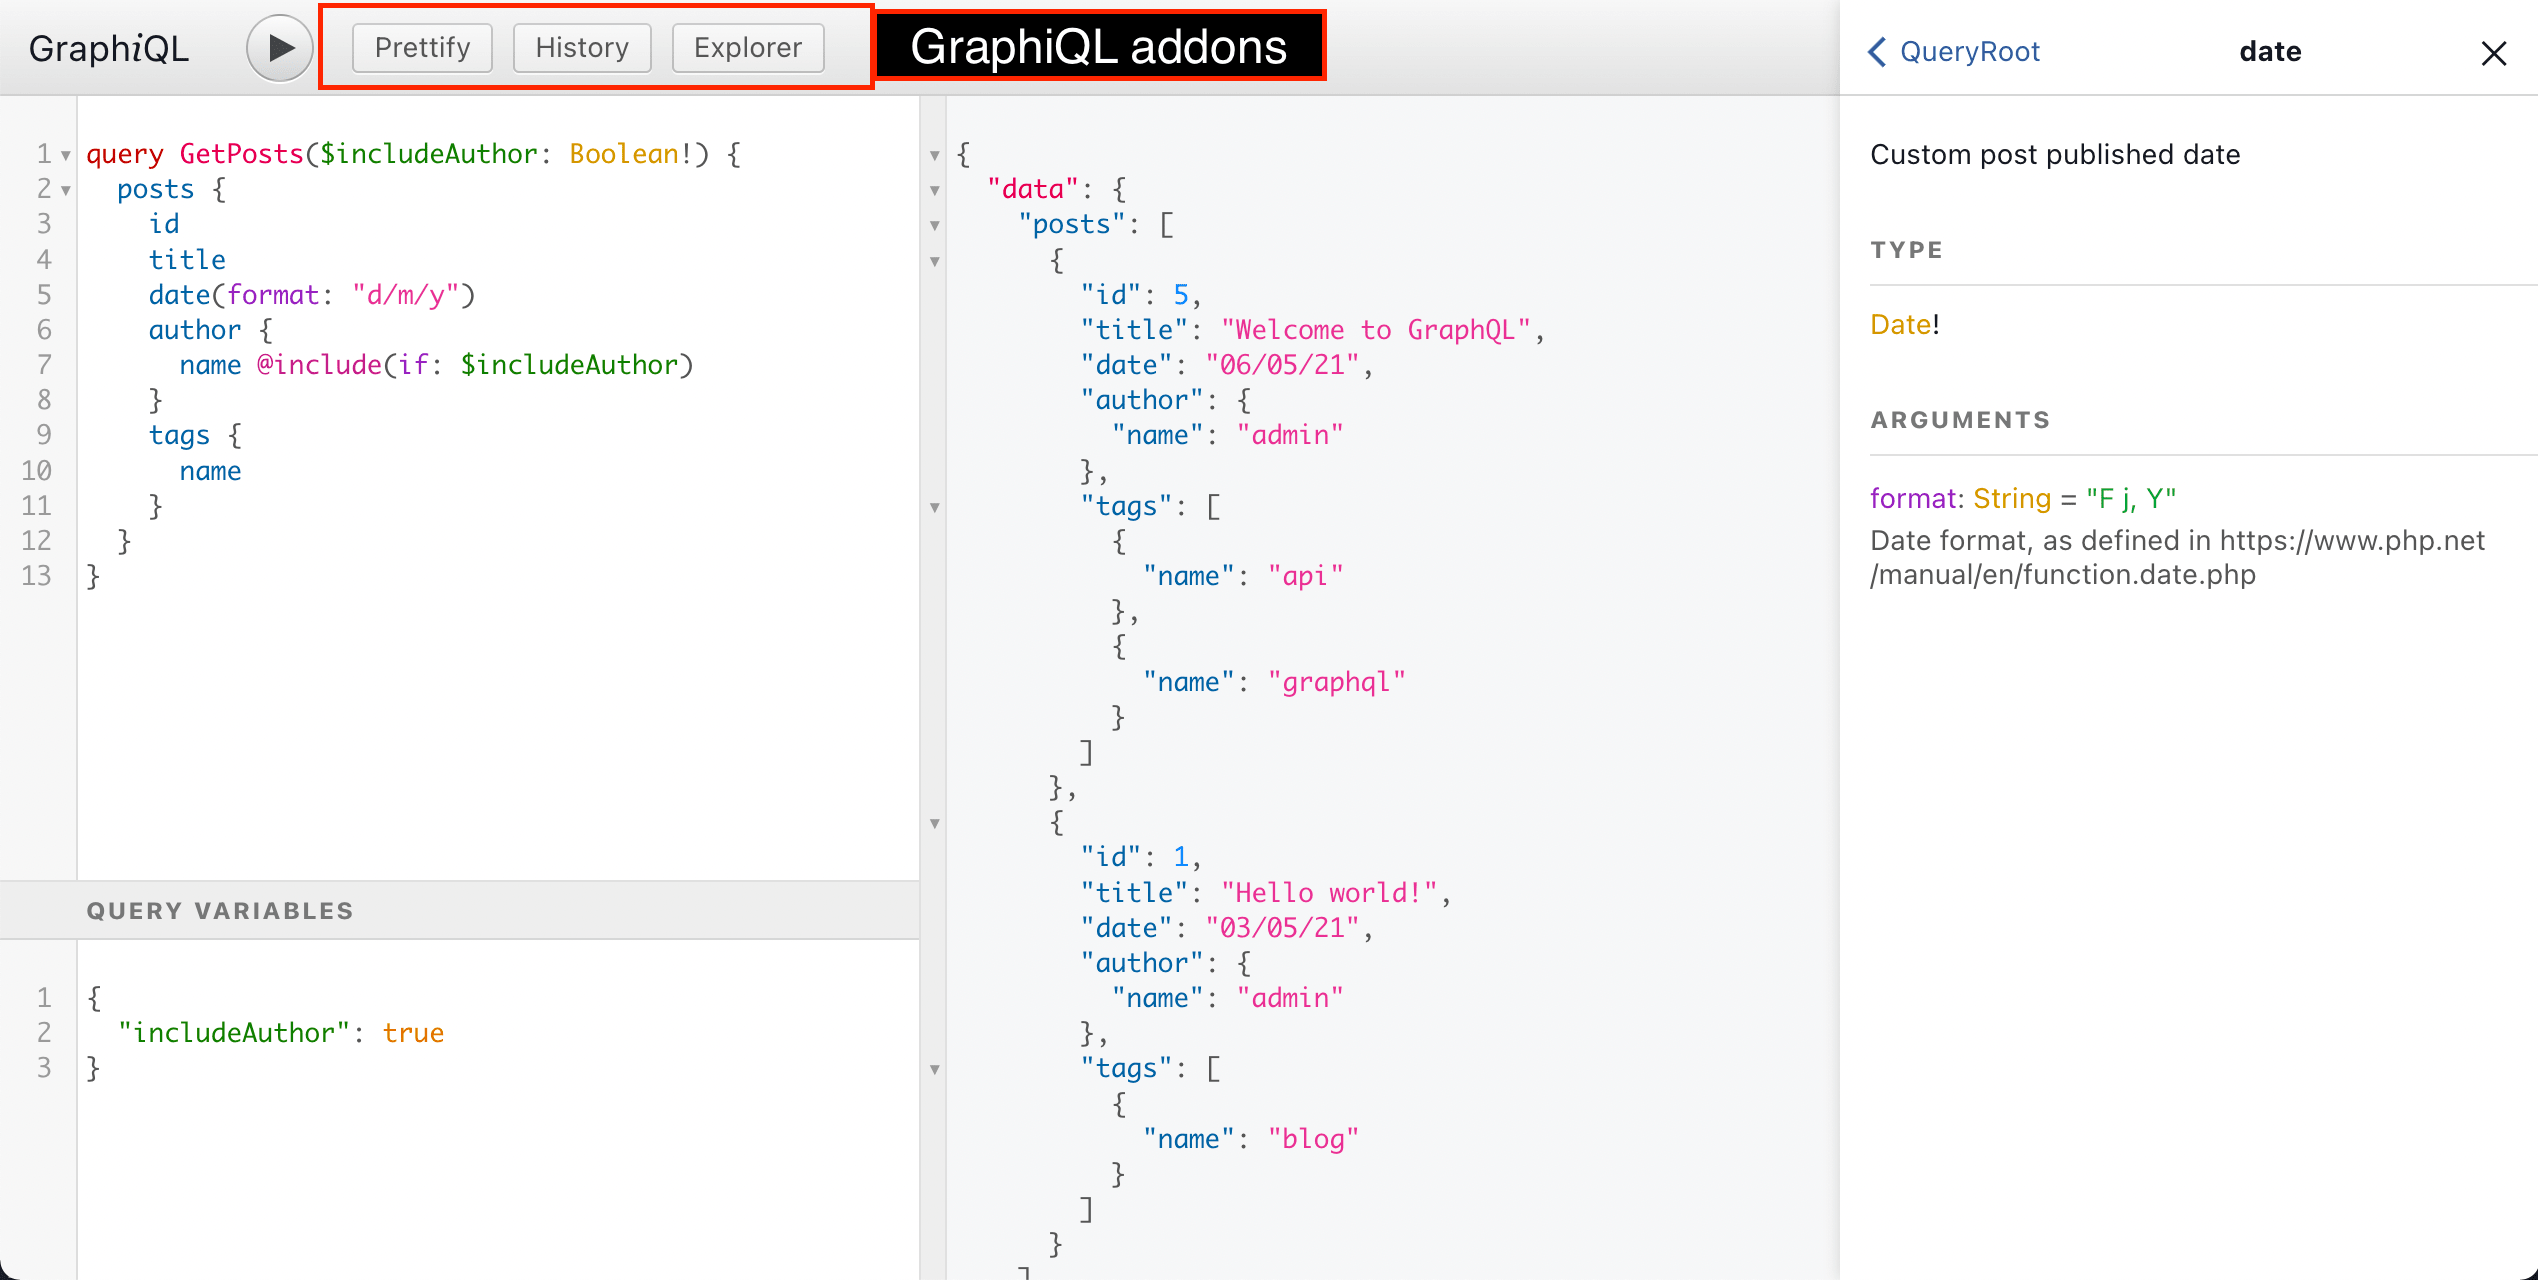Open the Explorer panel
The width and height of the screenshot is (2538, 1280).
pos(749,49)
